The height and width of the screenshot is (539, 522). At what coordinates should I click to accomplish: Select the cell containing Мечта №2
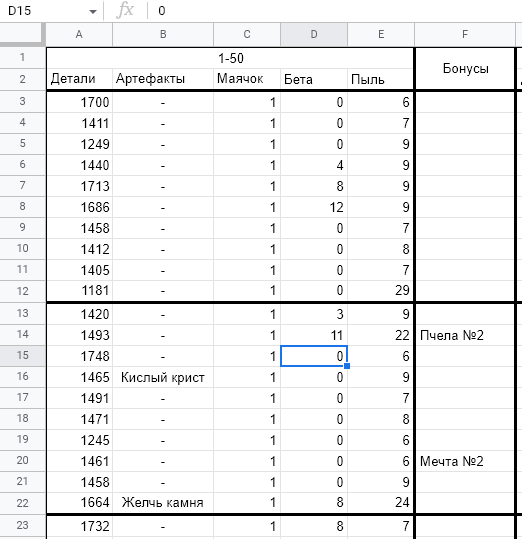pyautogui.click(x=465, y=461)
